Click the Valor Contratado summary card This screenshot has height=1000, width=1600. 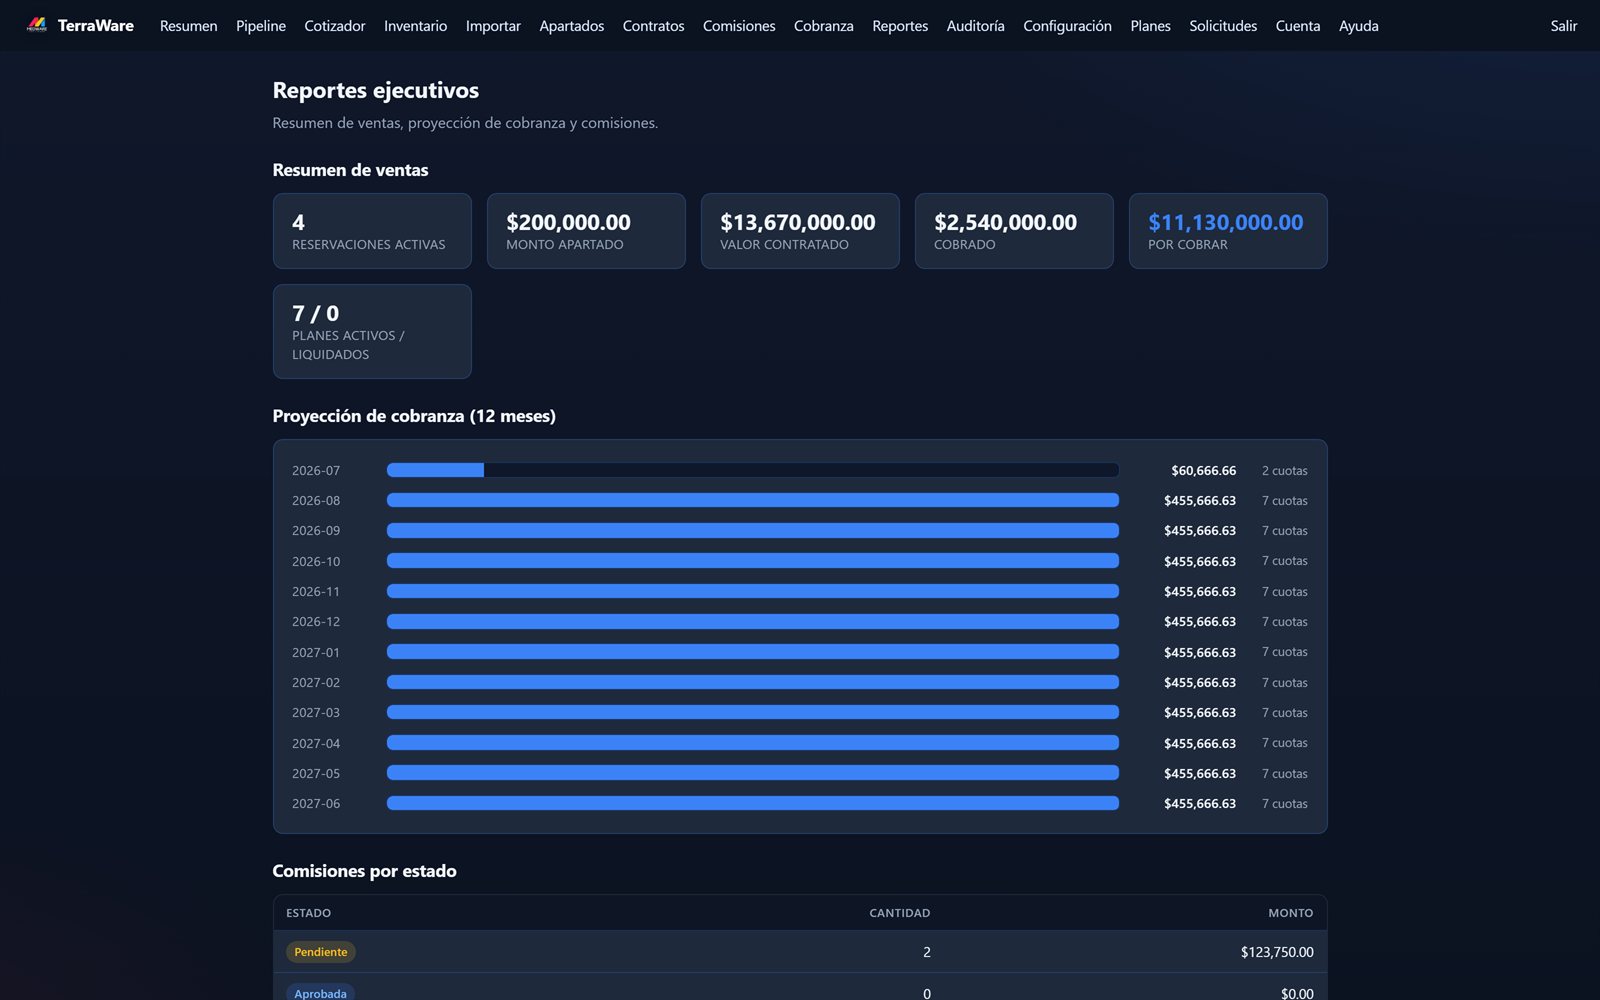coord(800,231)
